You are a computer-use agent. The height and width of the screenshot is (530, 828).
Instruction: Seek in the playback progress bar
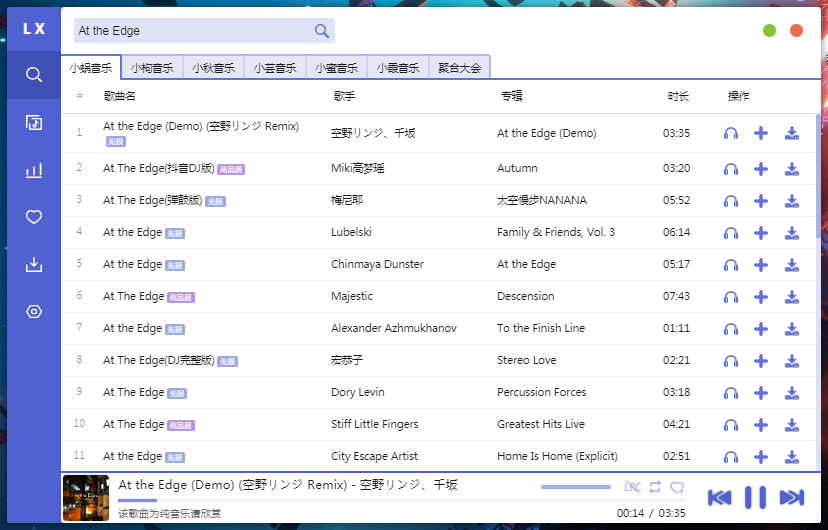tap(402, 500)
